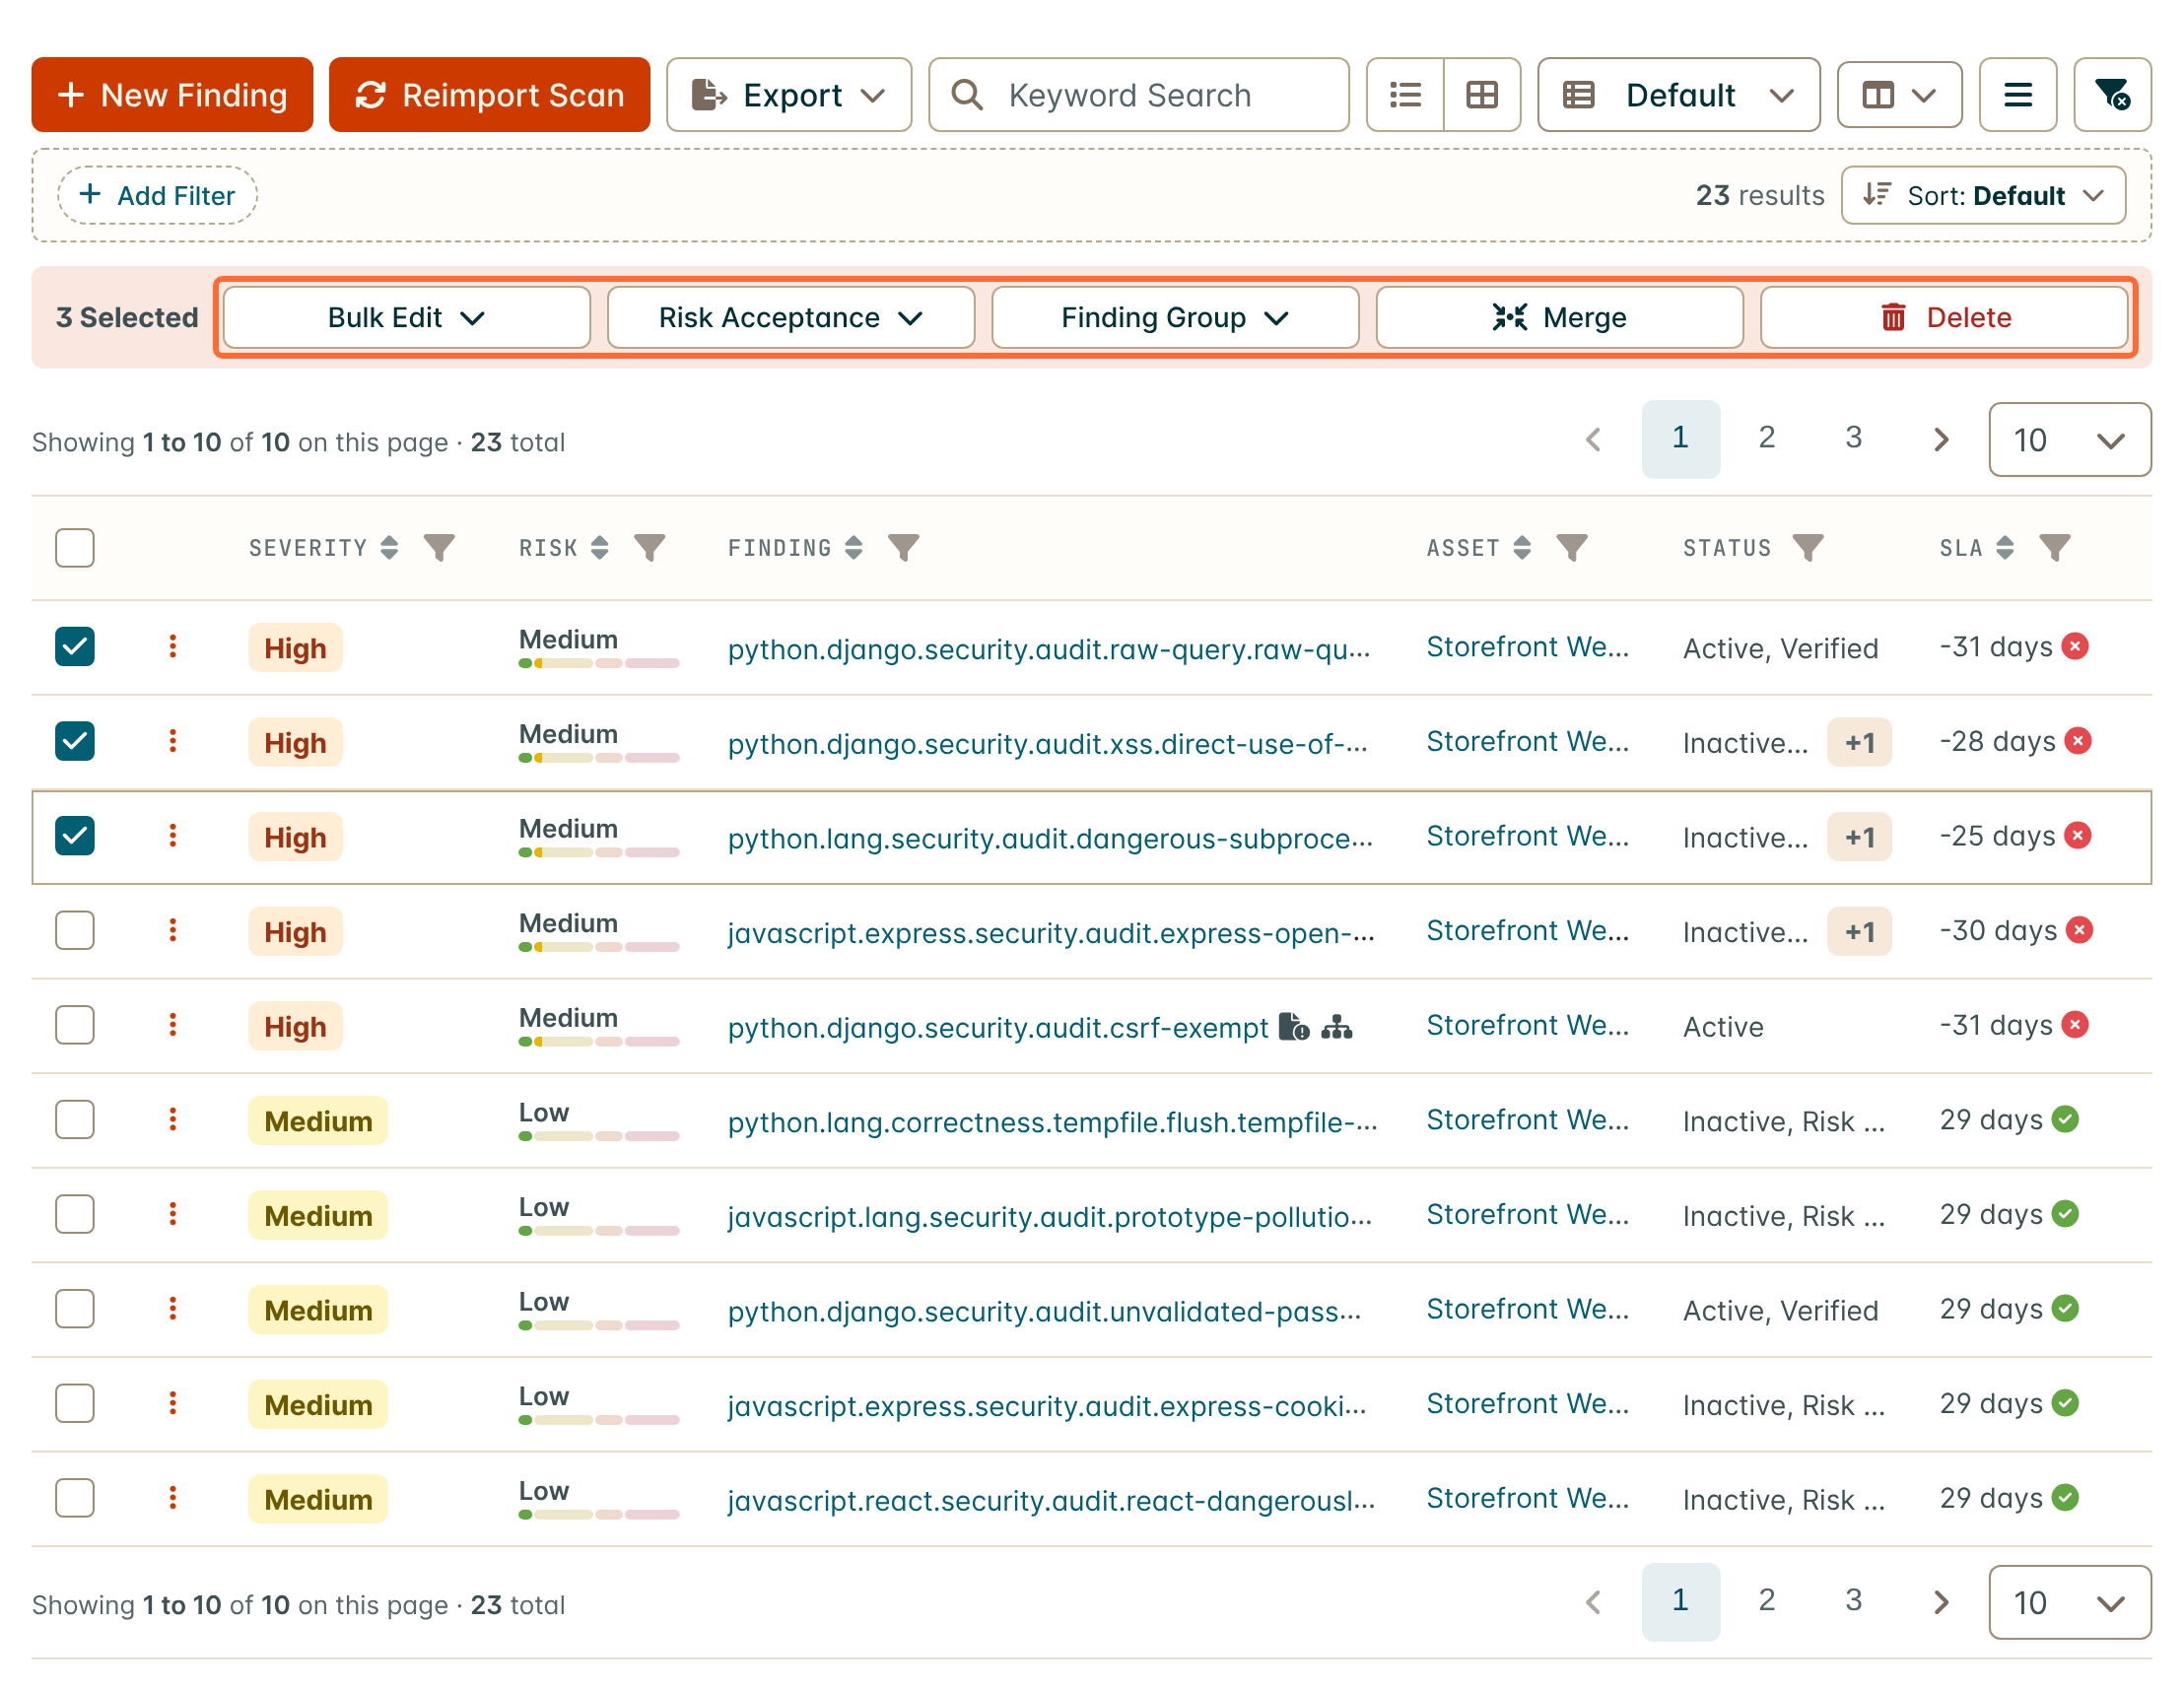Open the Severity column filter funnel

[x=439, y=547]
